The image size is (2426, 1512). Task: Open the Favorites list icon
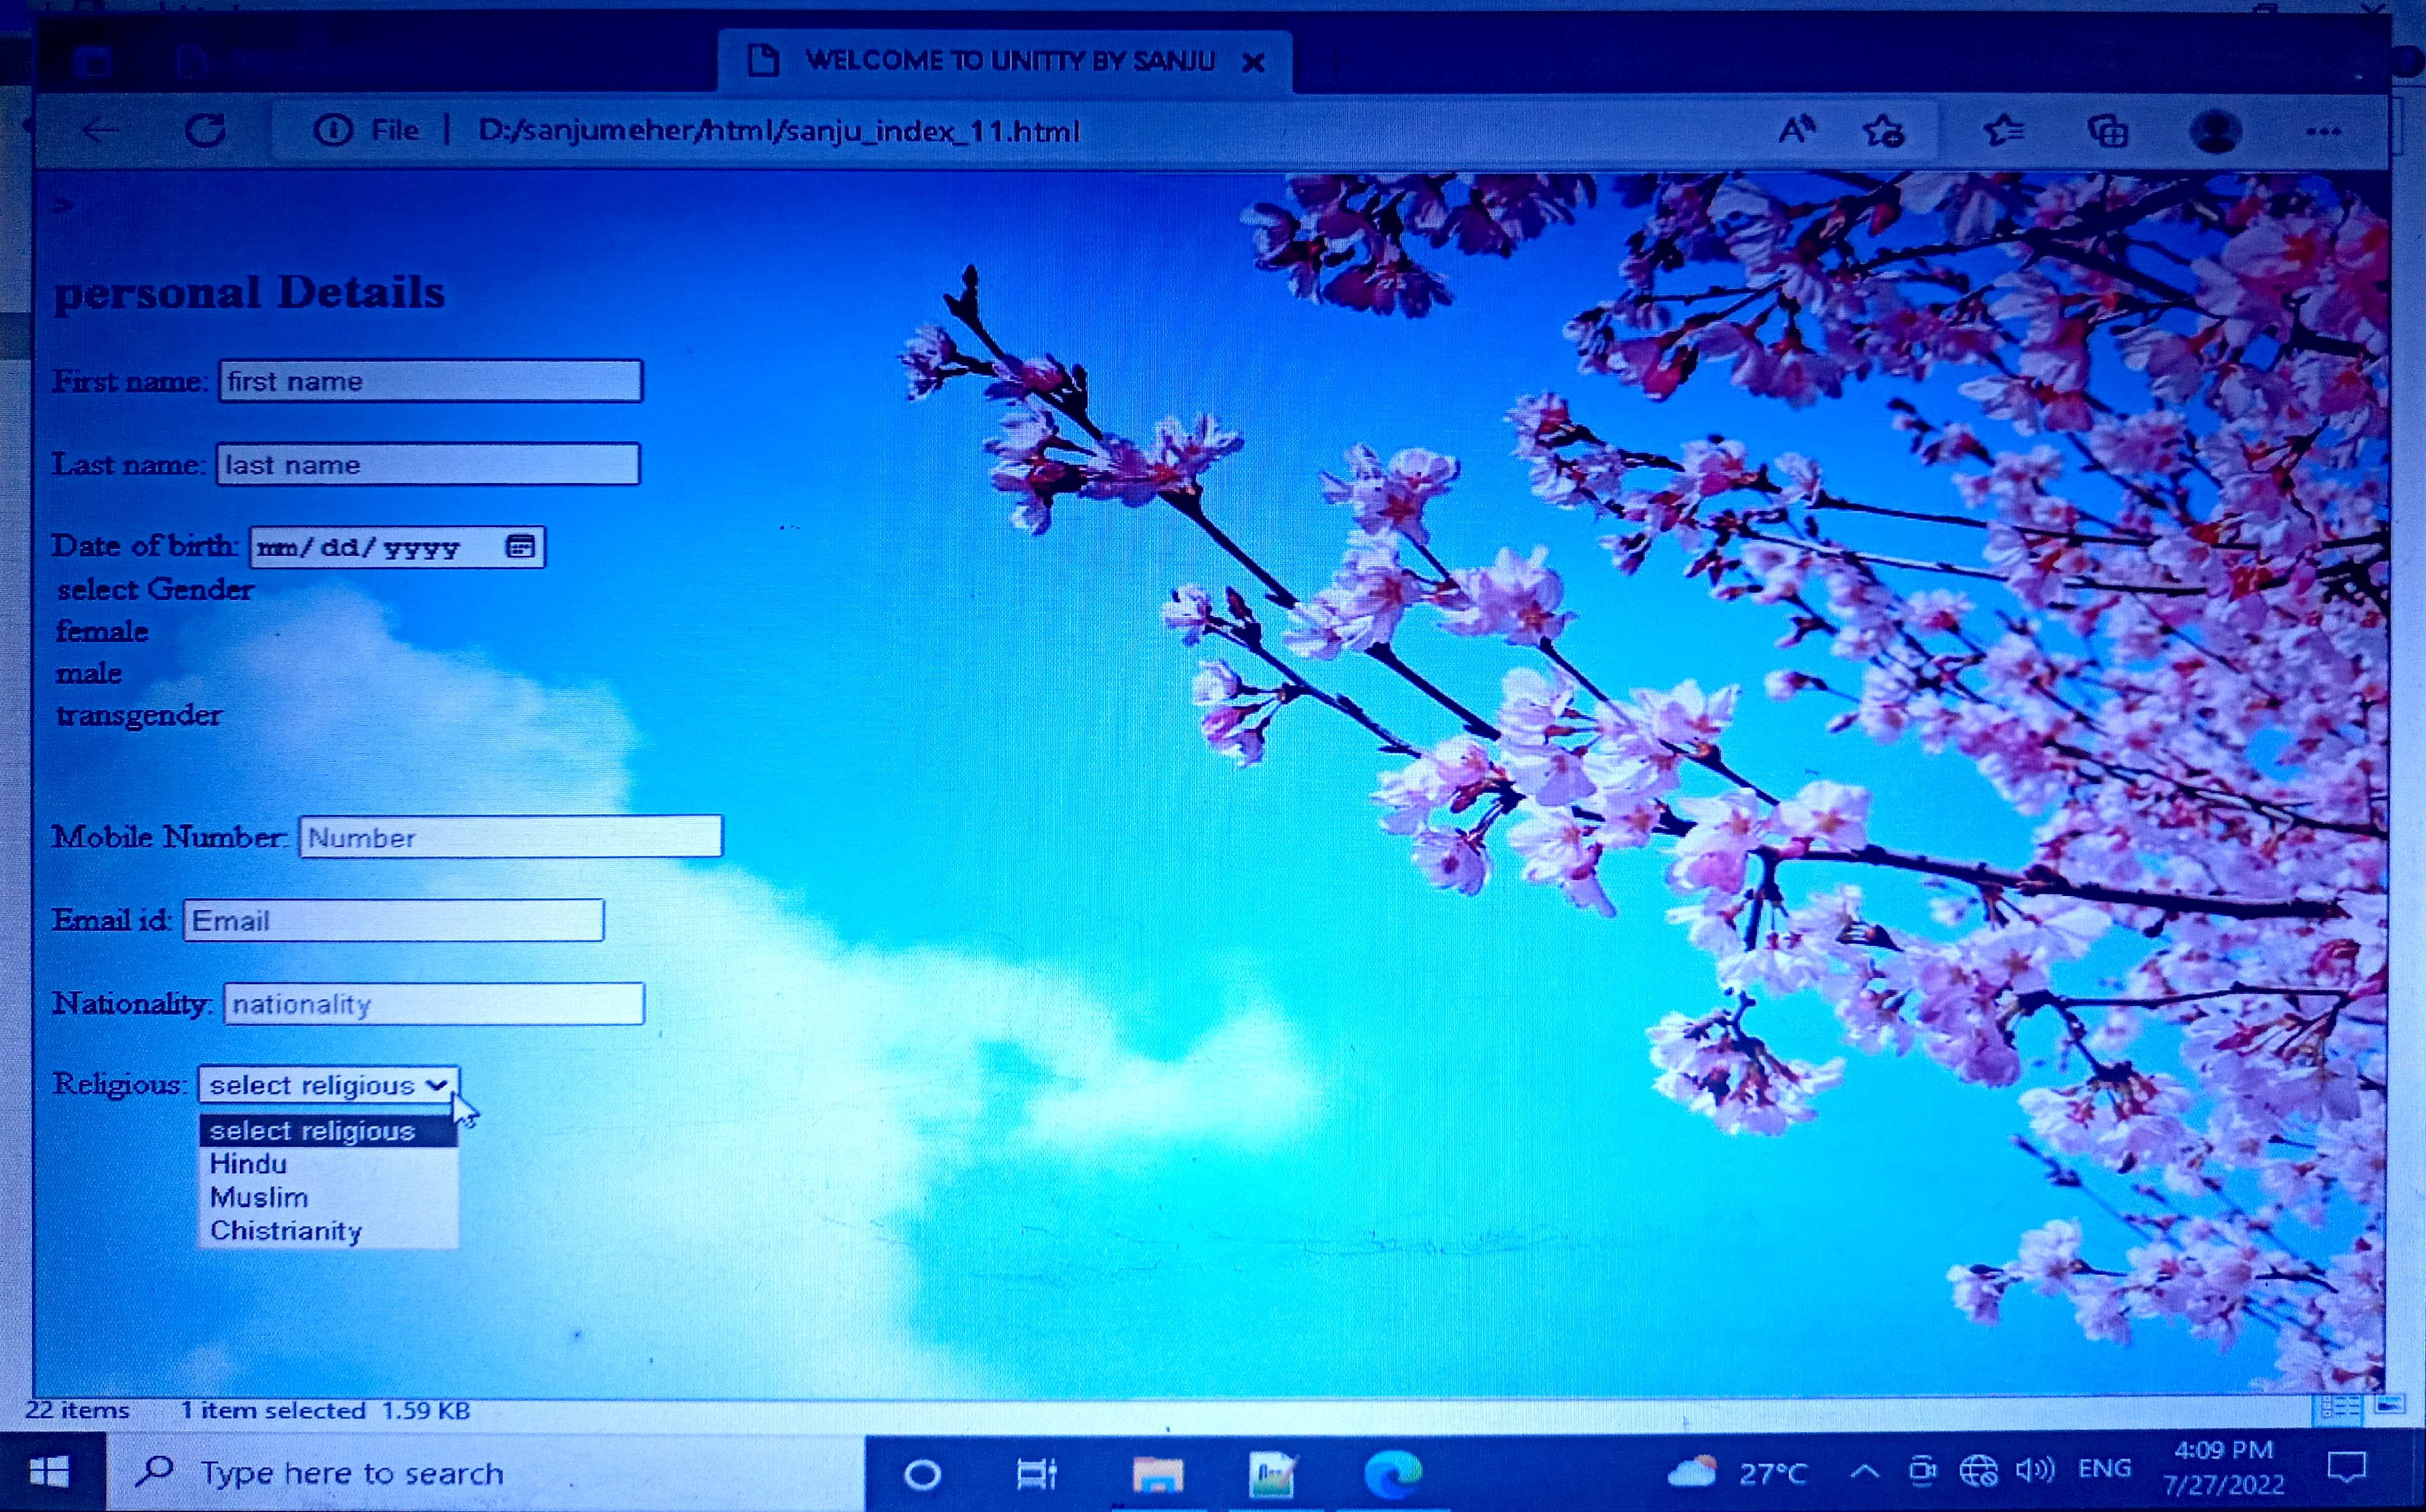(2004, 131)
